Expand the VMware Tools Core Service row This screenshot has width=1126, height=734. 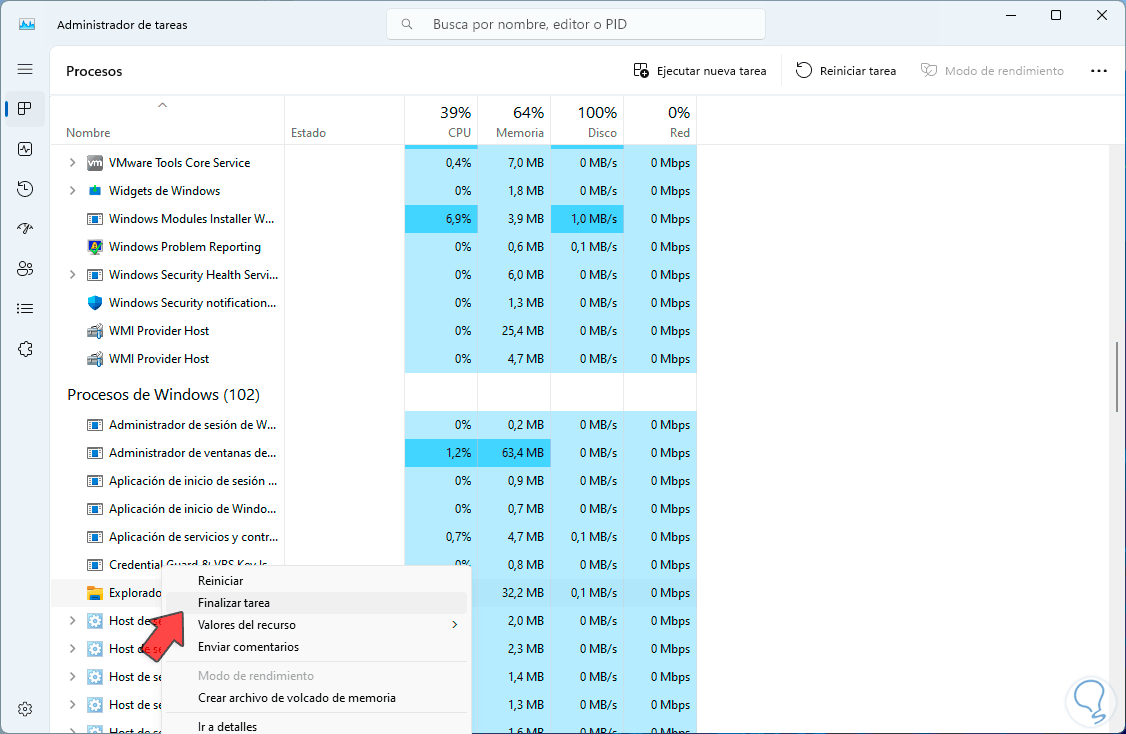click(x=72, y=163)
